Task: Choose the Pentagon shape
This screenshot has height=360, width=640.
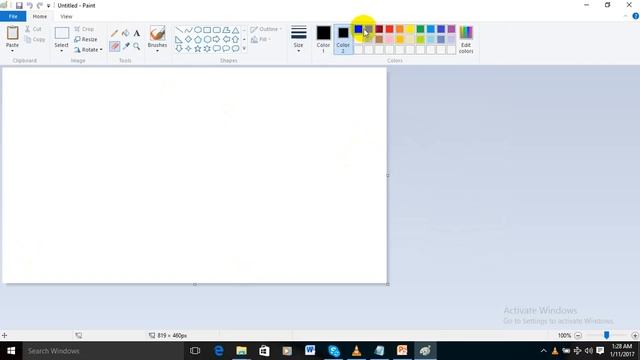Action: (x=198, y=40)
